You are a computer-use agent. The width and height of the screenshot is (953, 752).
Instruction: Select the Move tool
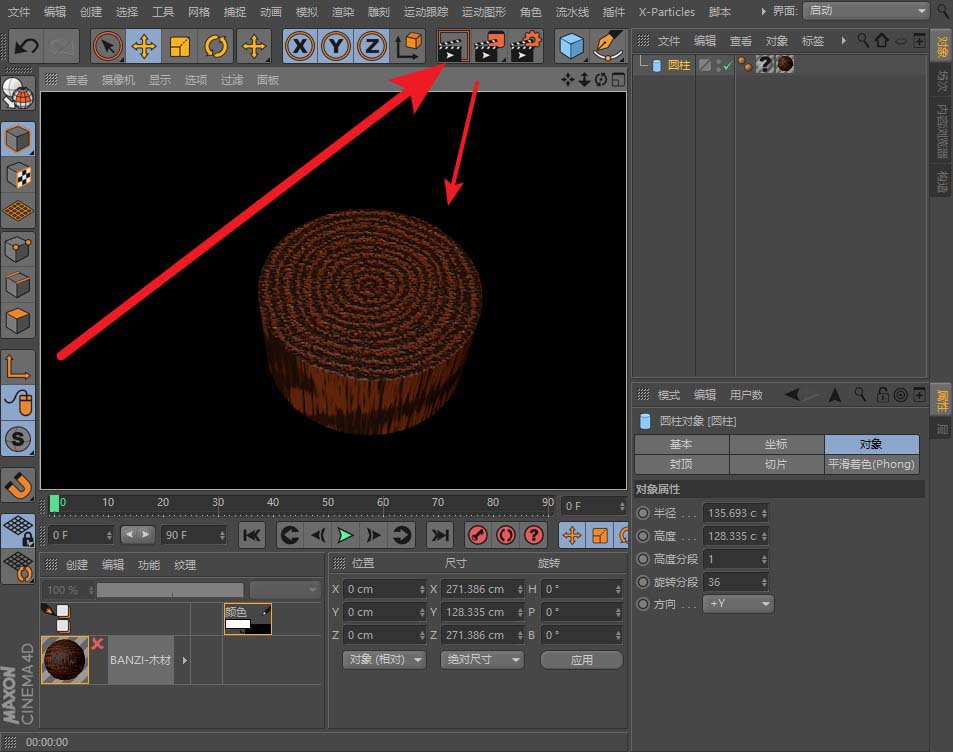142,47
